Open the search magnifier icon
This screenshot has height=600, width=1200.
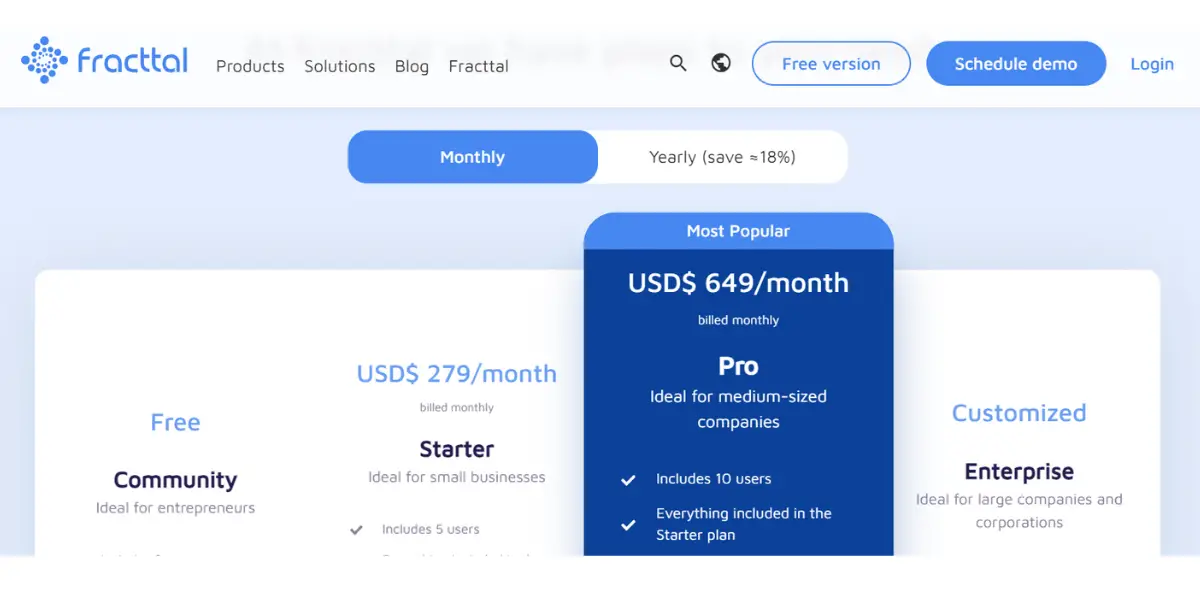point(678,63)
